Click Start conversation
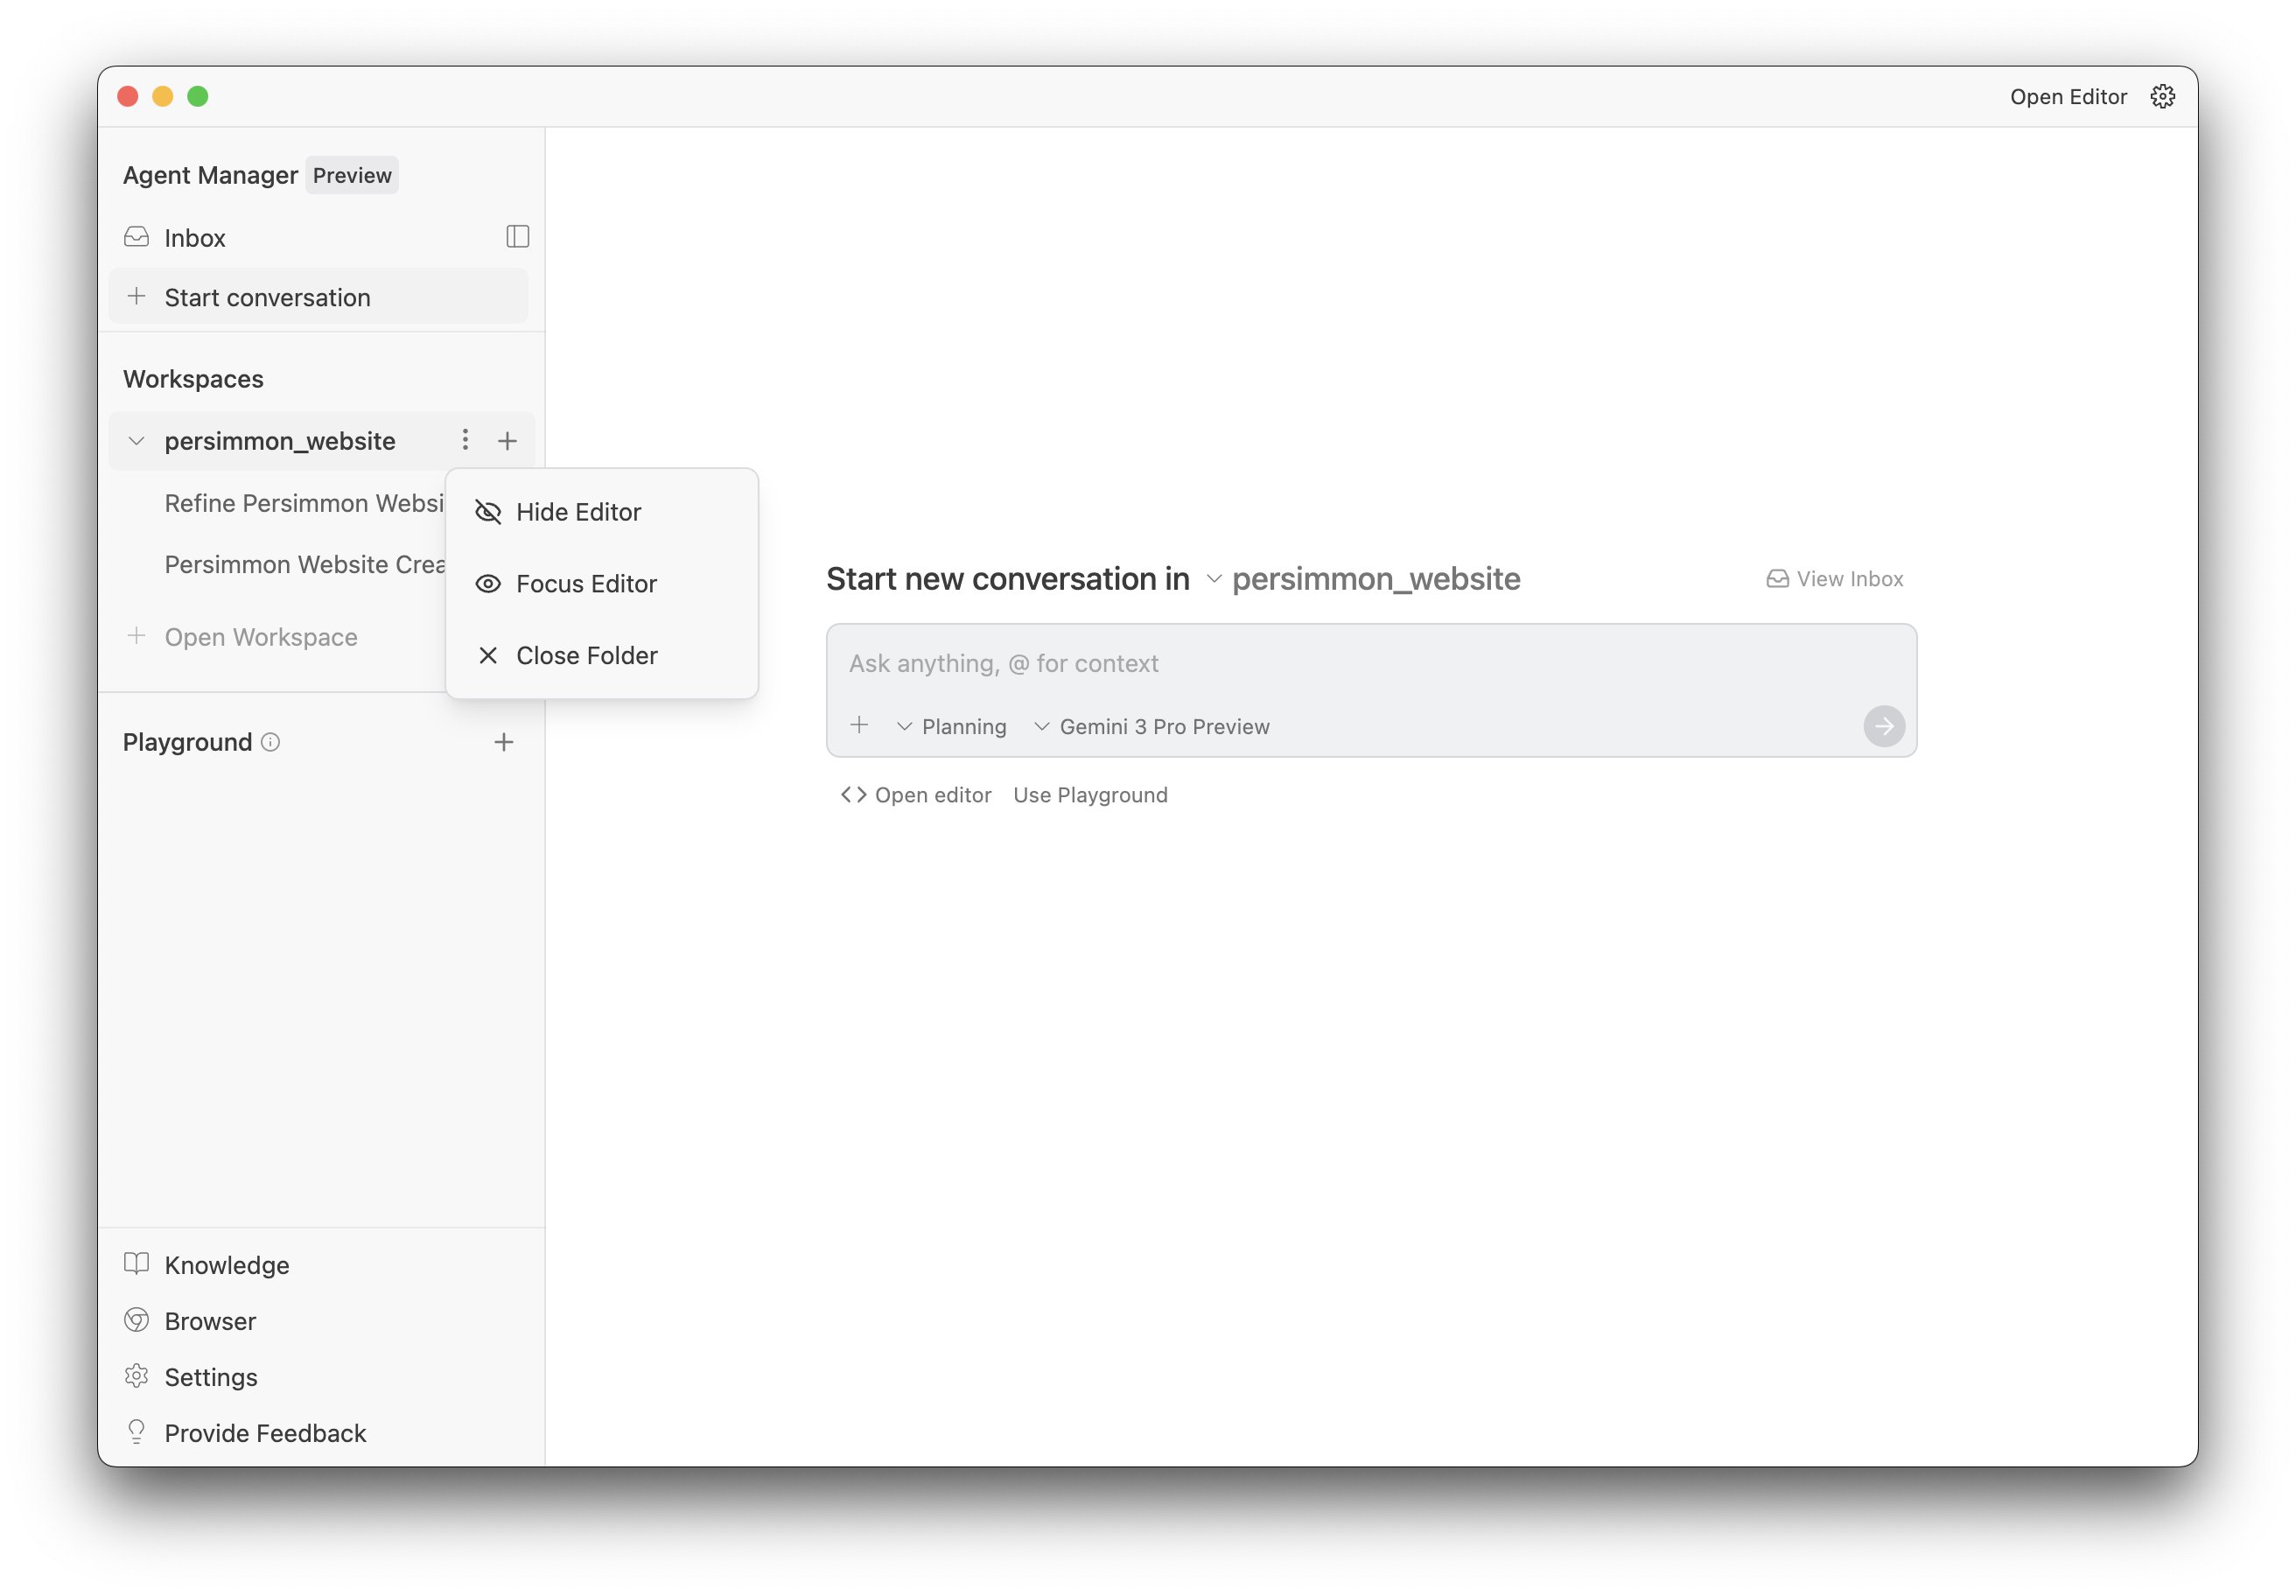Screen dimensions: 2296x1596 (266, 296)
